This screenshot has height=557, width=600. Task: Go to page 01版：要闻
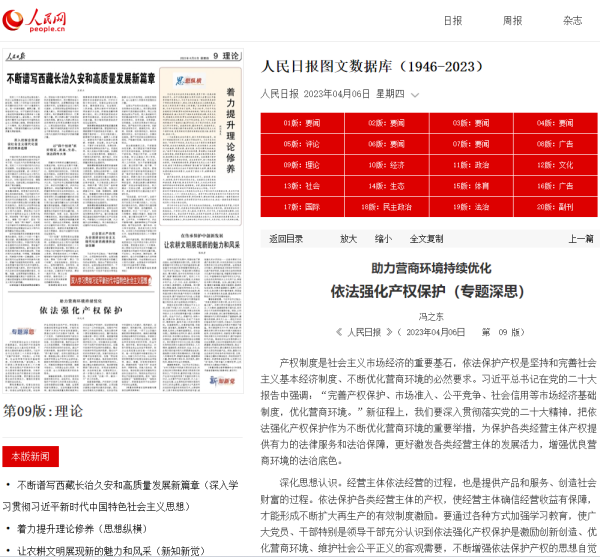click(x=302, y=123)
